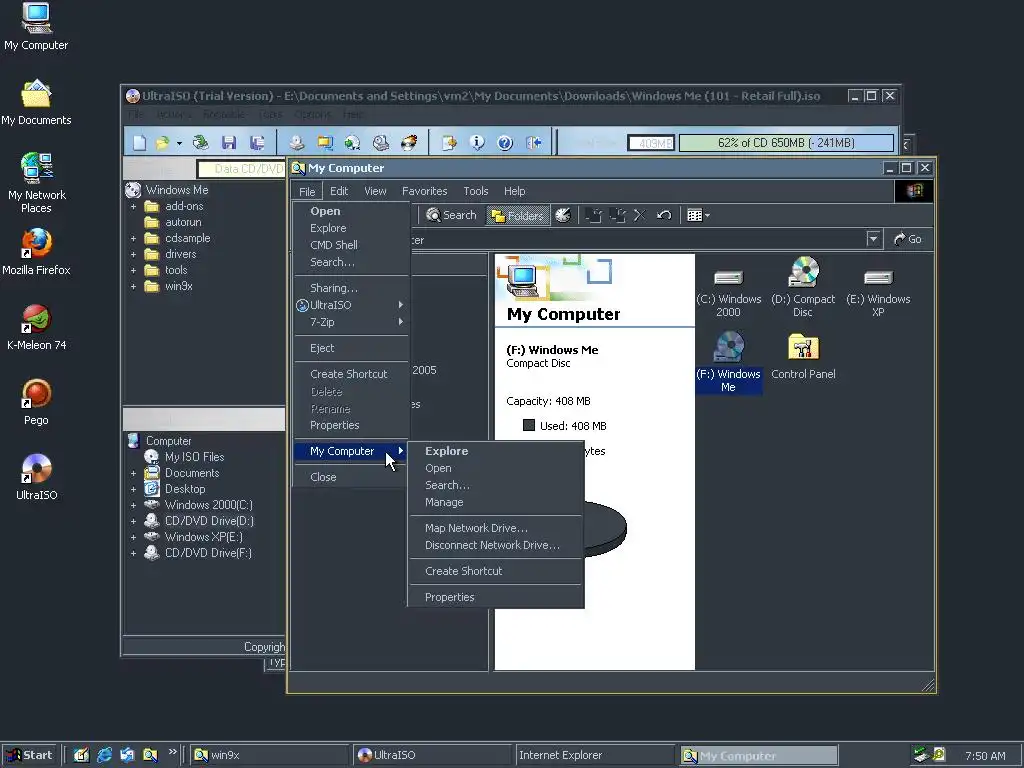Open the Favorites menu in My Computer

tap(424, 191)
